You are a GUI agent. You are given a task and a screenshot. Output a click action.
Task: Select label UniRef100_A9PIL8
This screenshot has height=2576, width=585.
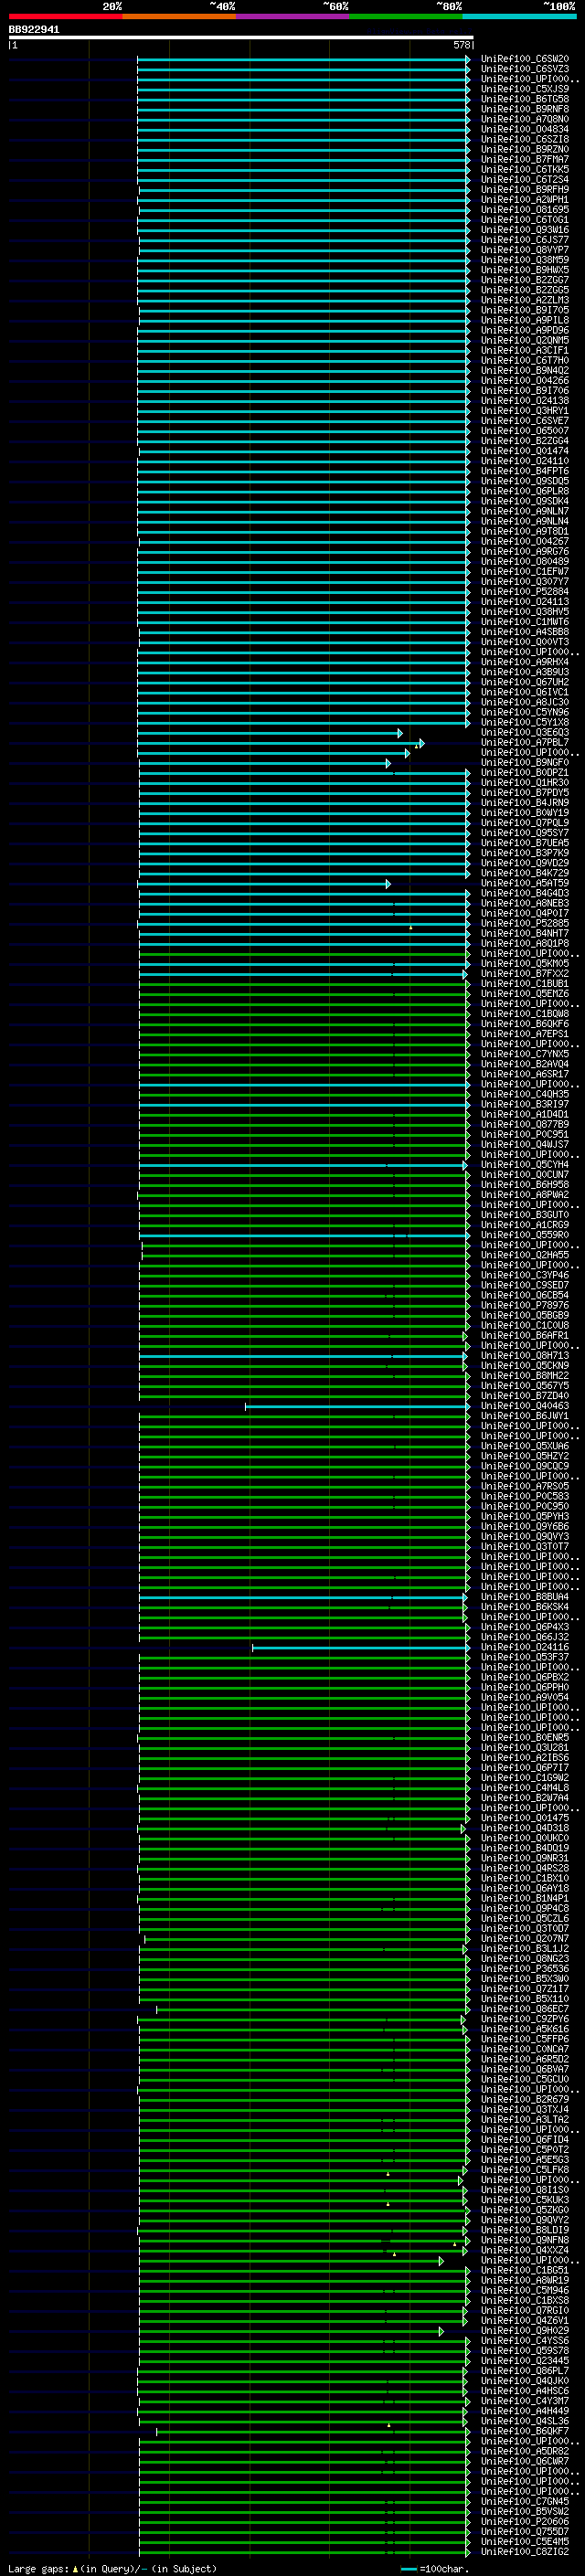pyautogui.click(x=525, y=320)
